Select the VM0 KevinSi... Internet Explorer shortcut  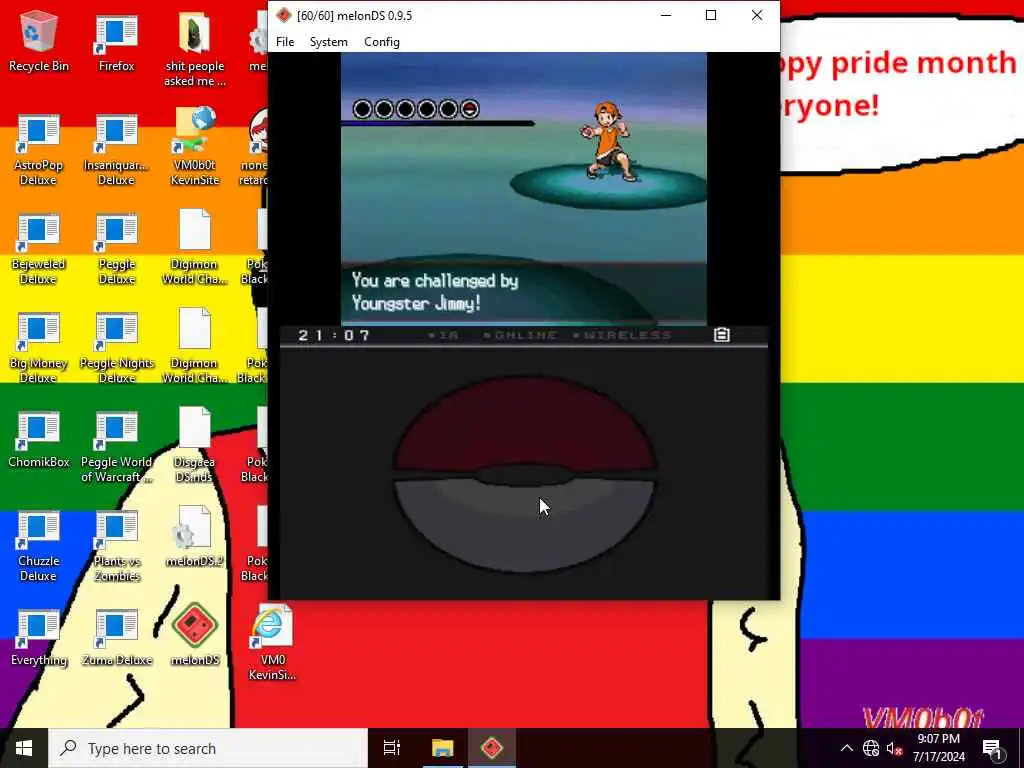pyautogui.click(x=272, y=644)
